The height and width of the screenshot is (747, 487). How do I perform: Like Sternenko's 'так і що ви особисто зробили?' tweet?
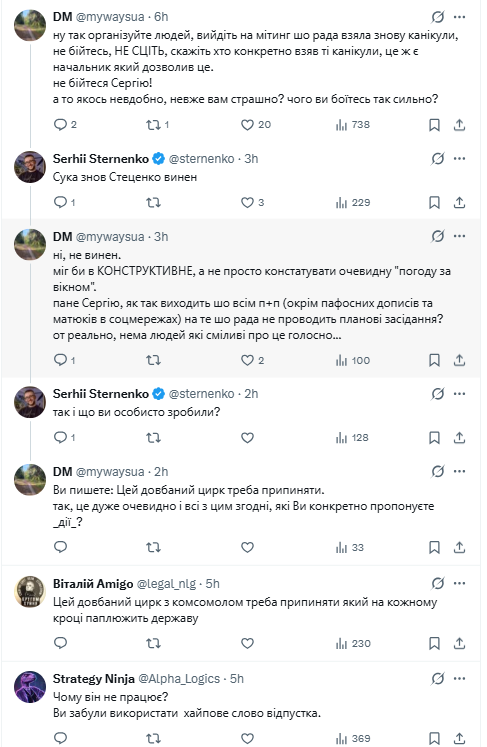coord(247,438)
